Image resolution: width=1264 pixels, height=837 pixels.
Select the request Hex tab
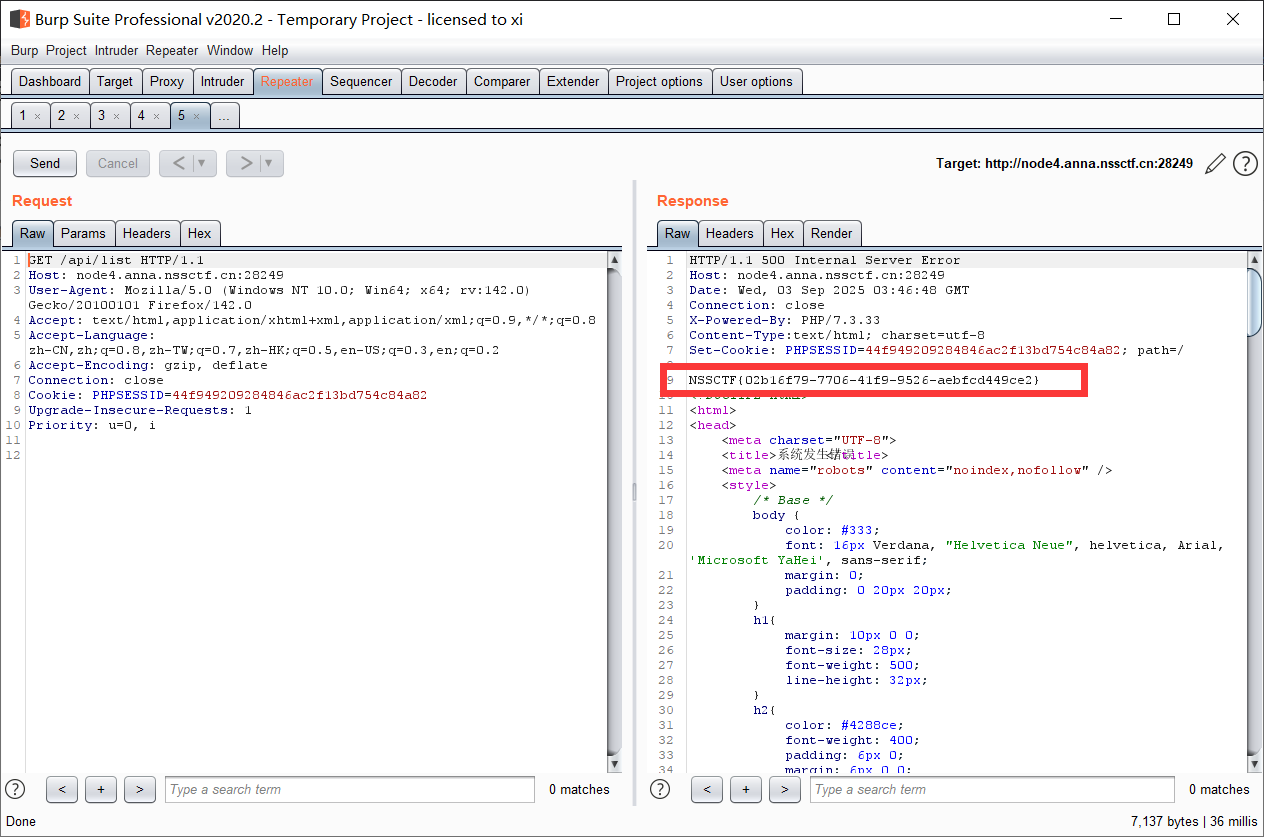tap(200, 233)
